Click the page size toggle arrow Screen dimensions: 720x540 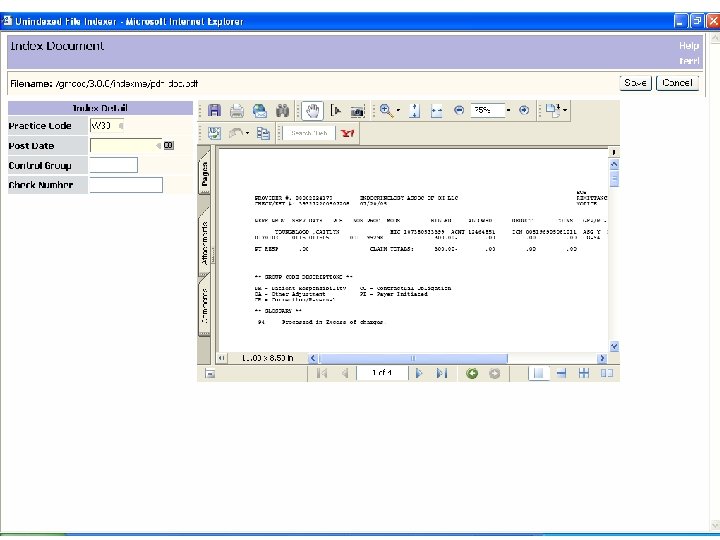point(222,358)
